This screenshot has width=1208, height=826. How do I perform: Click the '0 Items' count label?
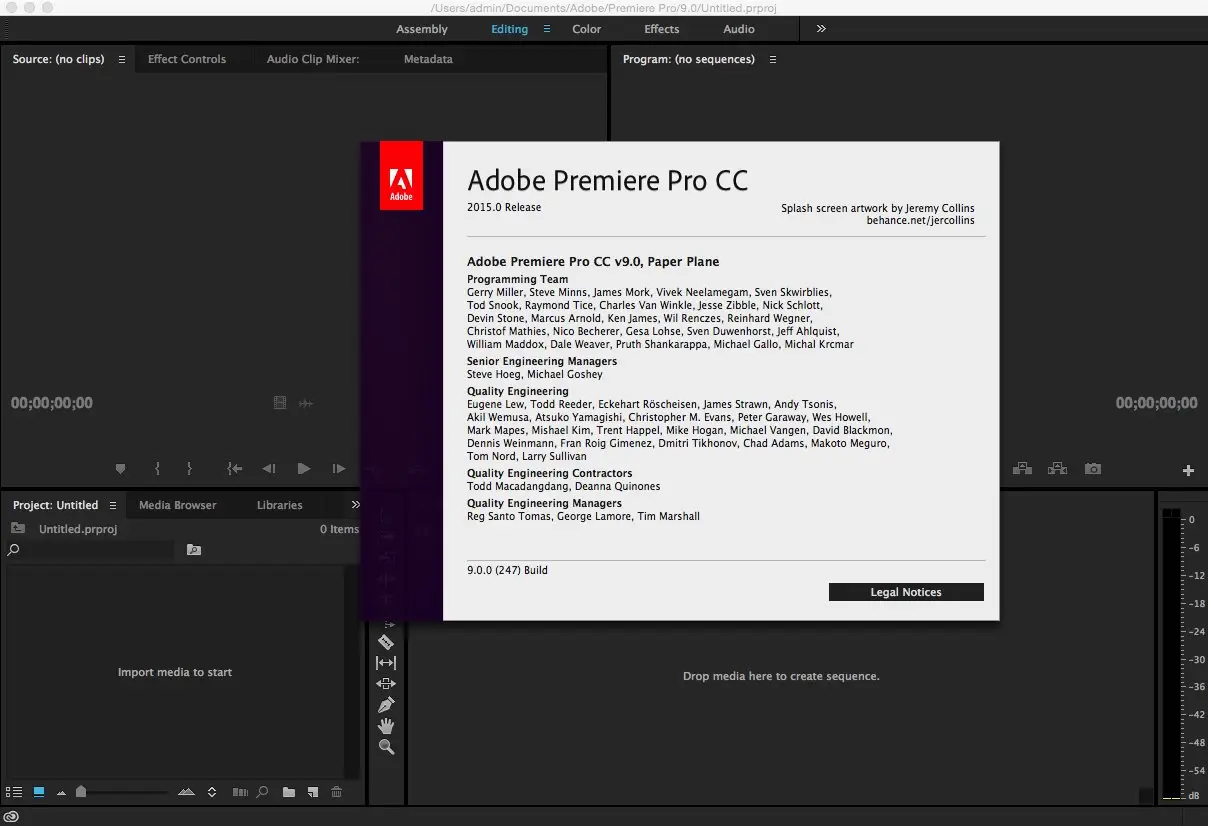339,529
